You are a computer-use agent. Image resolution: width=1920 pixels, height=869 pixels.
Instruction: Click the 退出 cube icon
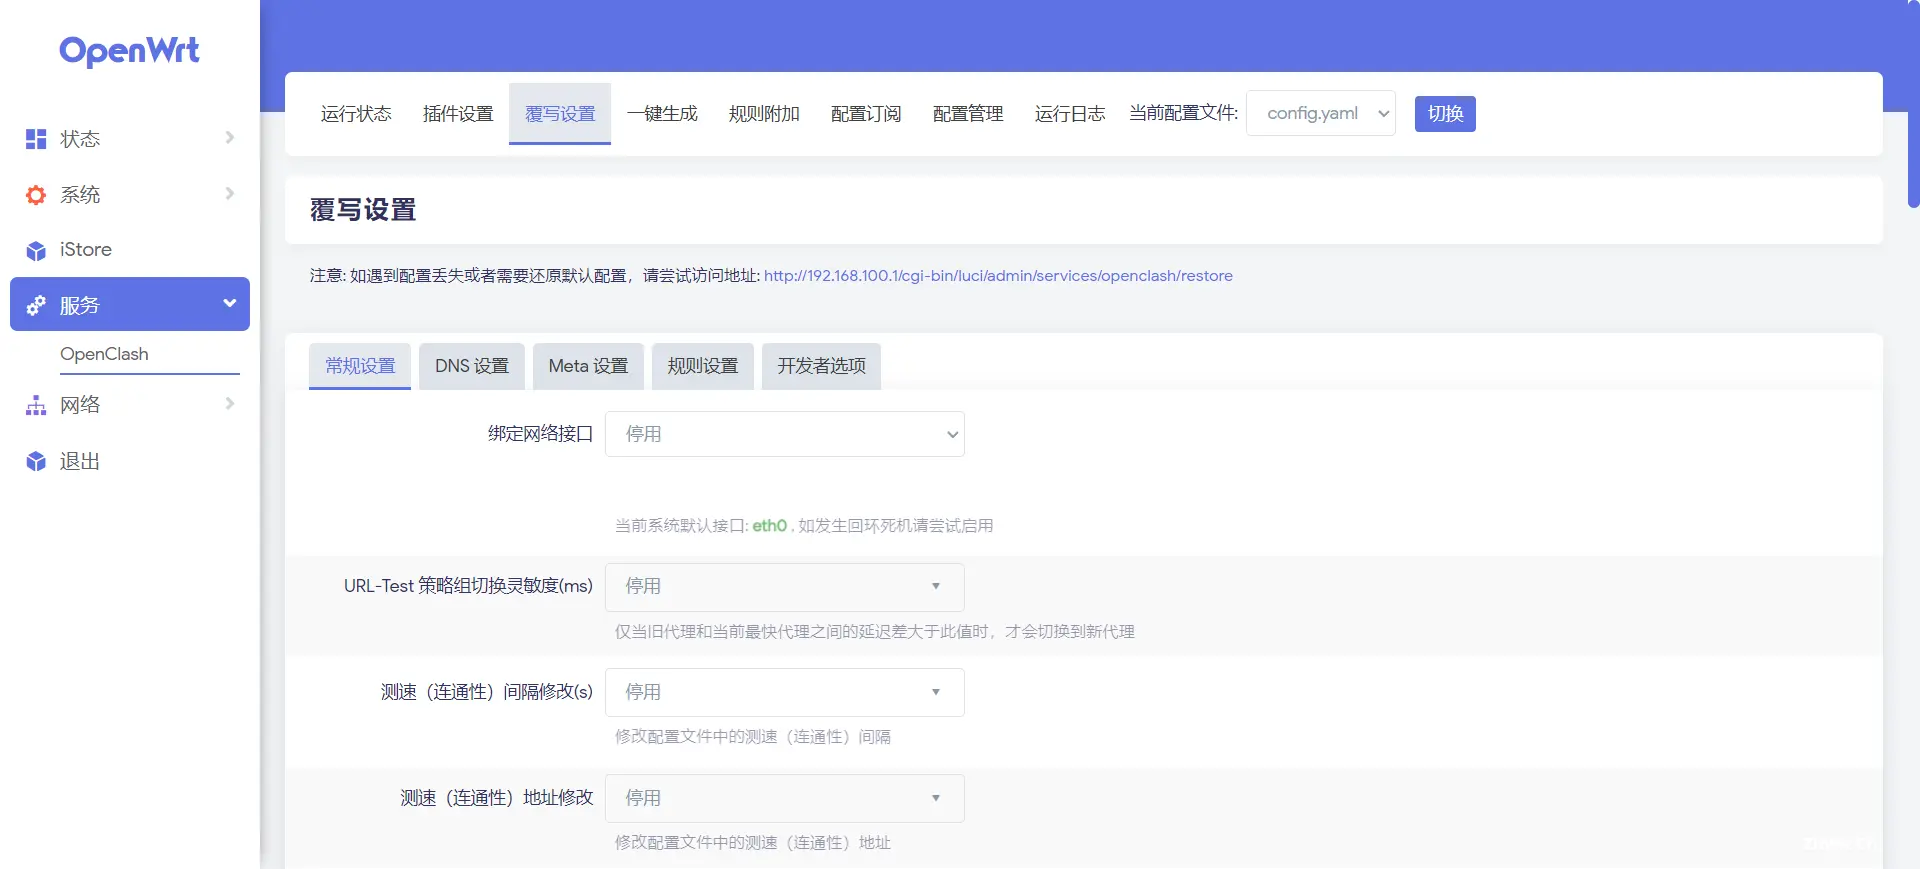(36, 461)
